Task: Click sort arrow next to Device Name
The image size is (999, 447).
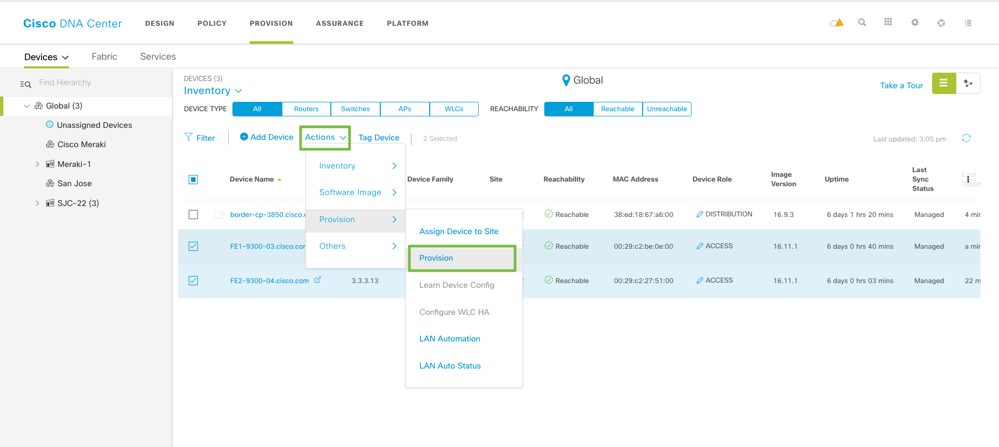Action: [x=279, y=180]
